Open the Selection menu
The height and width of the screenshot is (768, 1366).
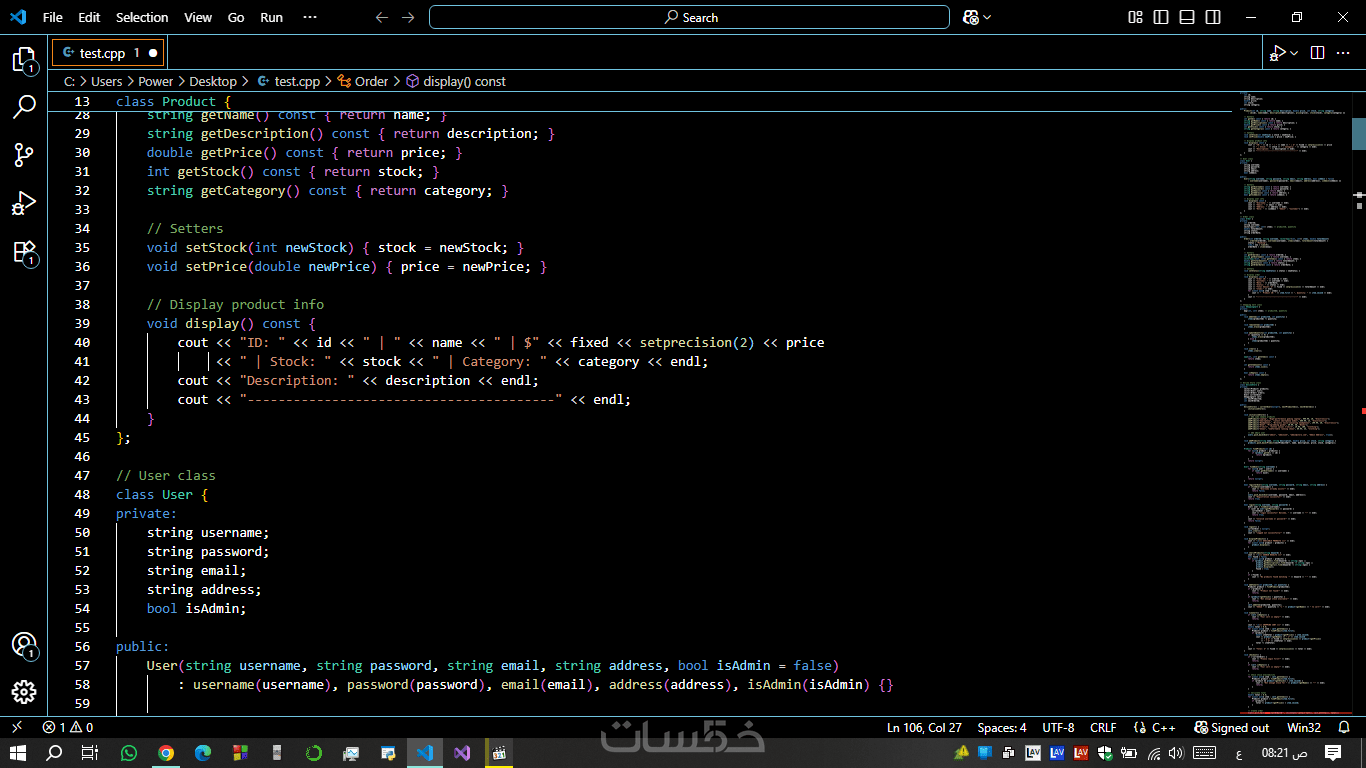(x=142, y=17)
